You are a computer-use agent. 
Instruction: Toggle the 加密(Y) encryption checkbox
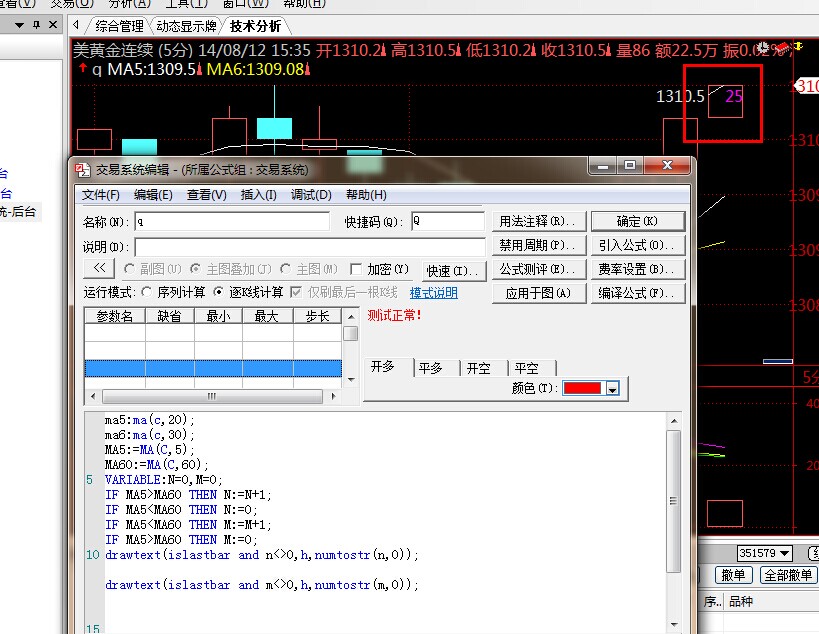point(356,269)
